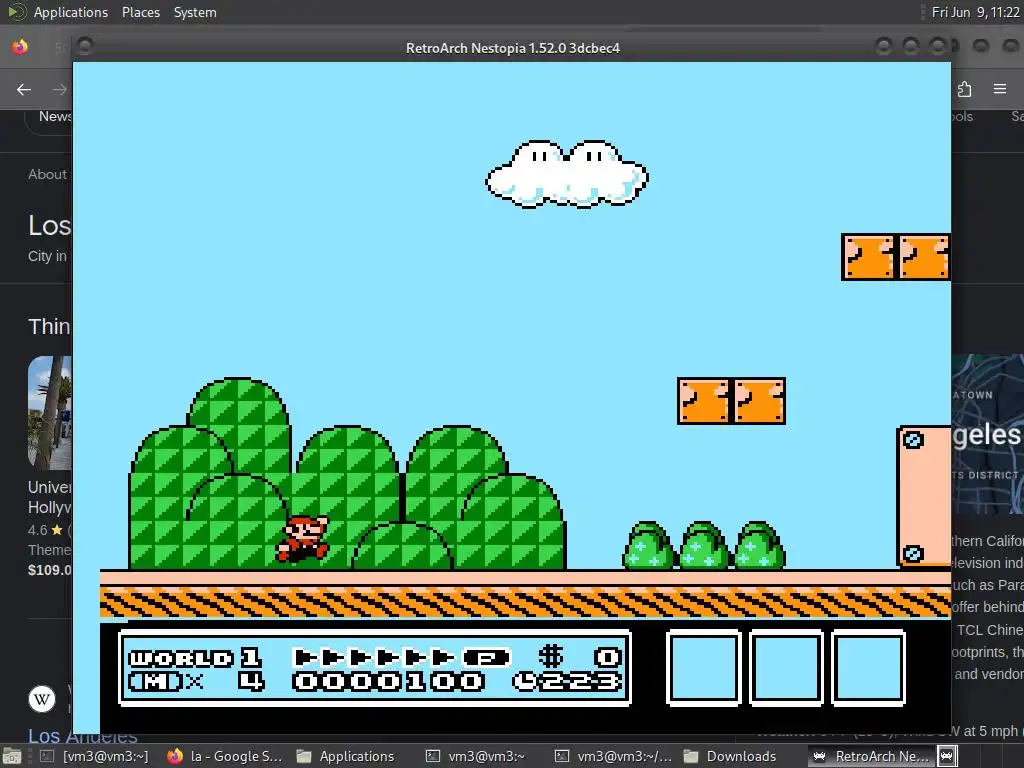Screen dimensions: 1024x768
Task: Click the date and time in the top panel
Action: (x=975, y=12)
